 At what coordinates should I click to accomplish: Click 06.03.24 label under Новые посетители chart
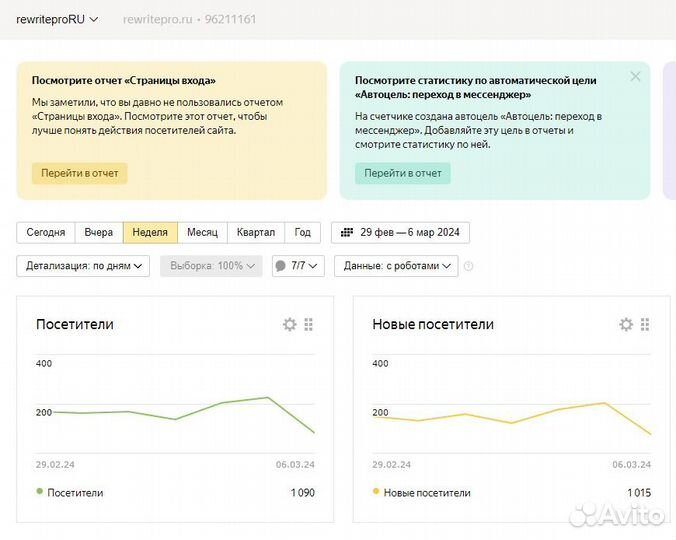pos(632,465)
